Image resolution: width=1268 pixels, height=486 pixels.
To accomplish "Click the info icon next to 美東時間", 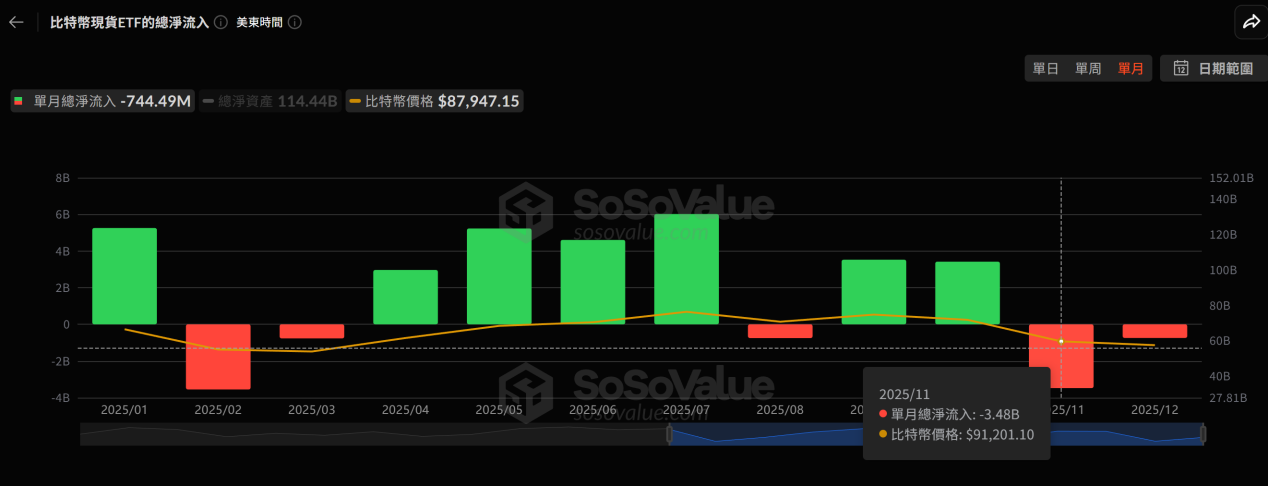I will 294,22.
